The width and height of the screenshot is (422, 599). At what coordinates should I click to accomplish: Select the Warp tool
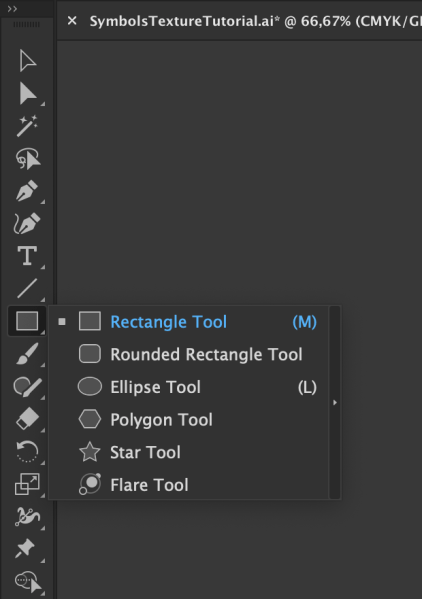tap(27, 516)
